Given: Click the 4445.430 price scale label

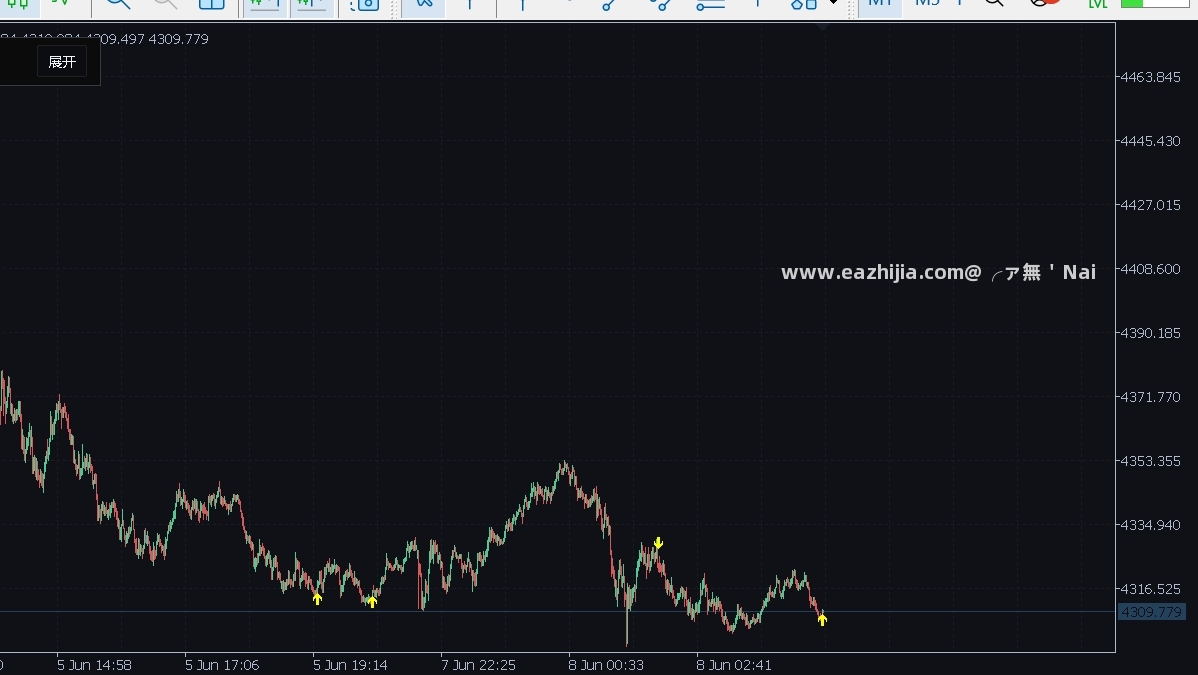Looking at the screenshot, I should [x=1151, y=141].
